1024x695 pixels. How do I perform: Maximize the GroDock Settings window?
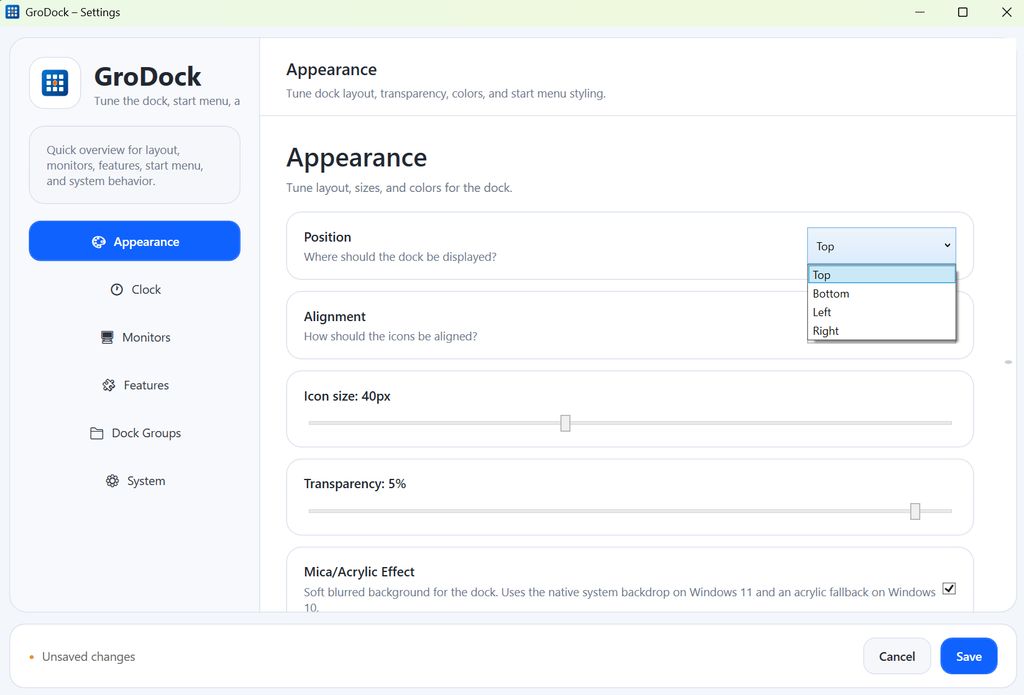coord(963,12)
